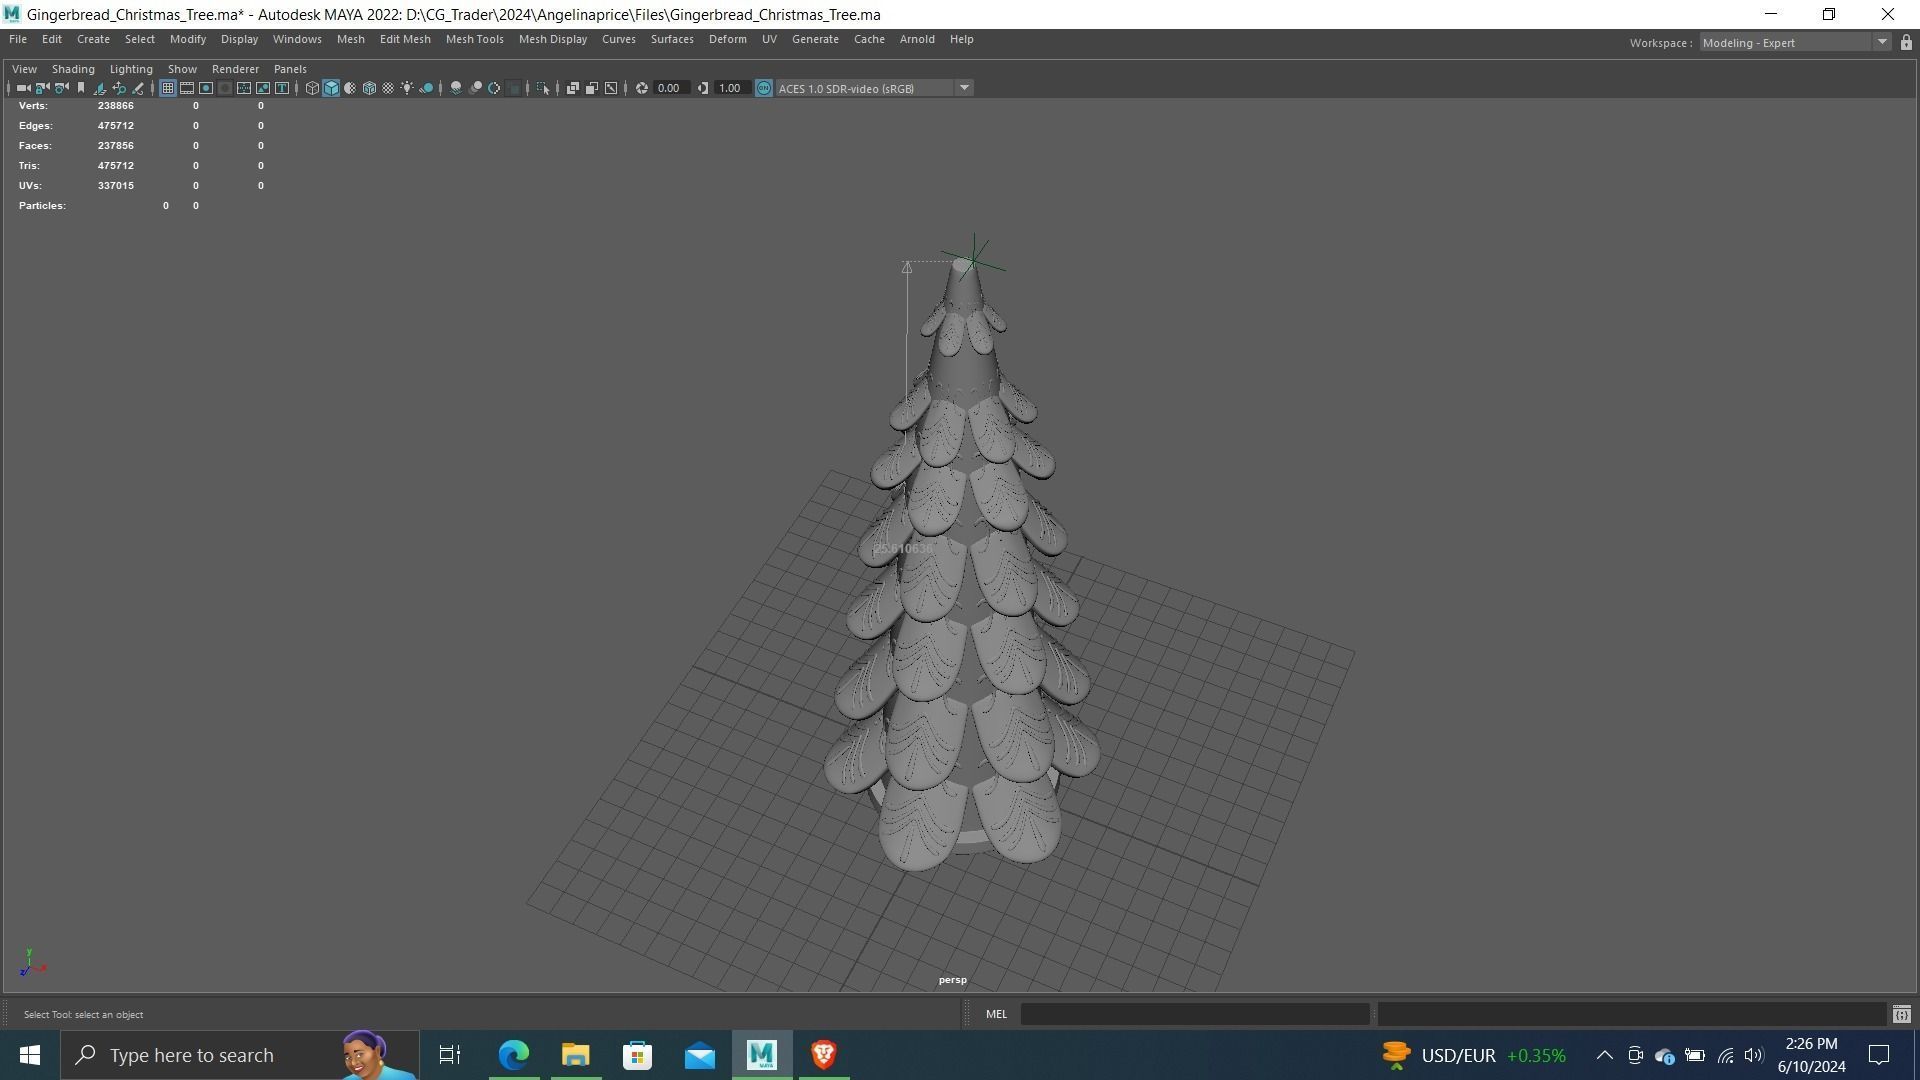This screenshot has height=1080, width=1920.
Task: Open the Mesh Tools menu
Action: [474, 39]
